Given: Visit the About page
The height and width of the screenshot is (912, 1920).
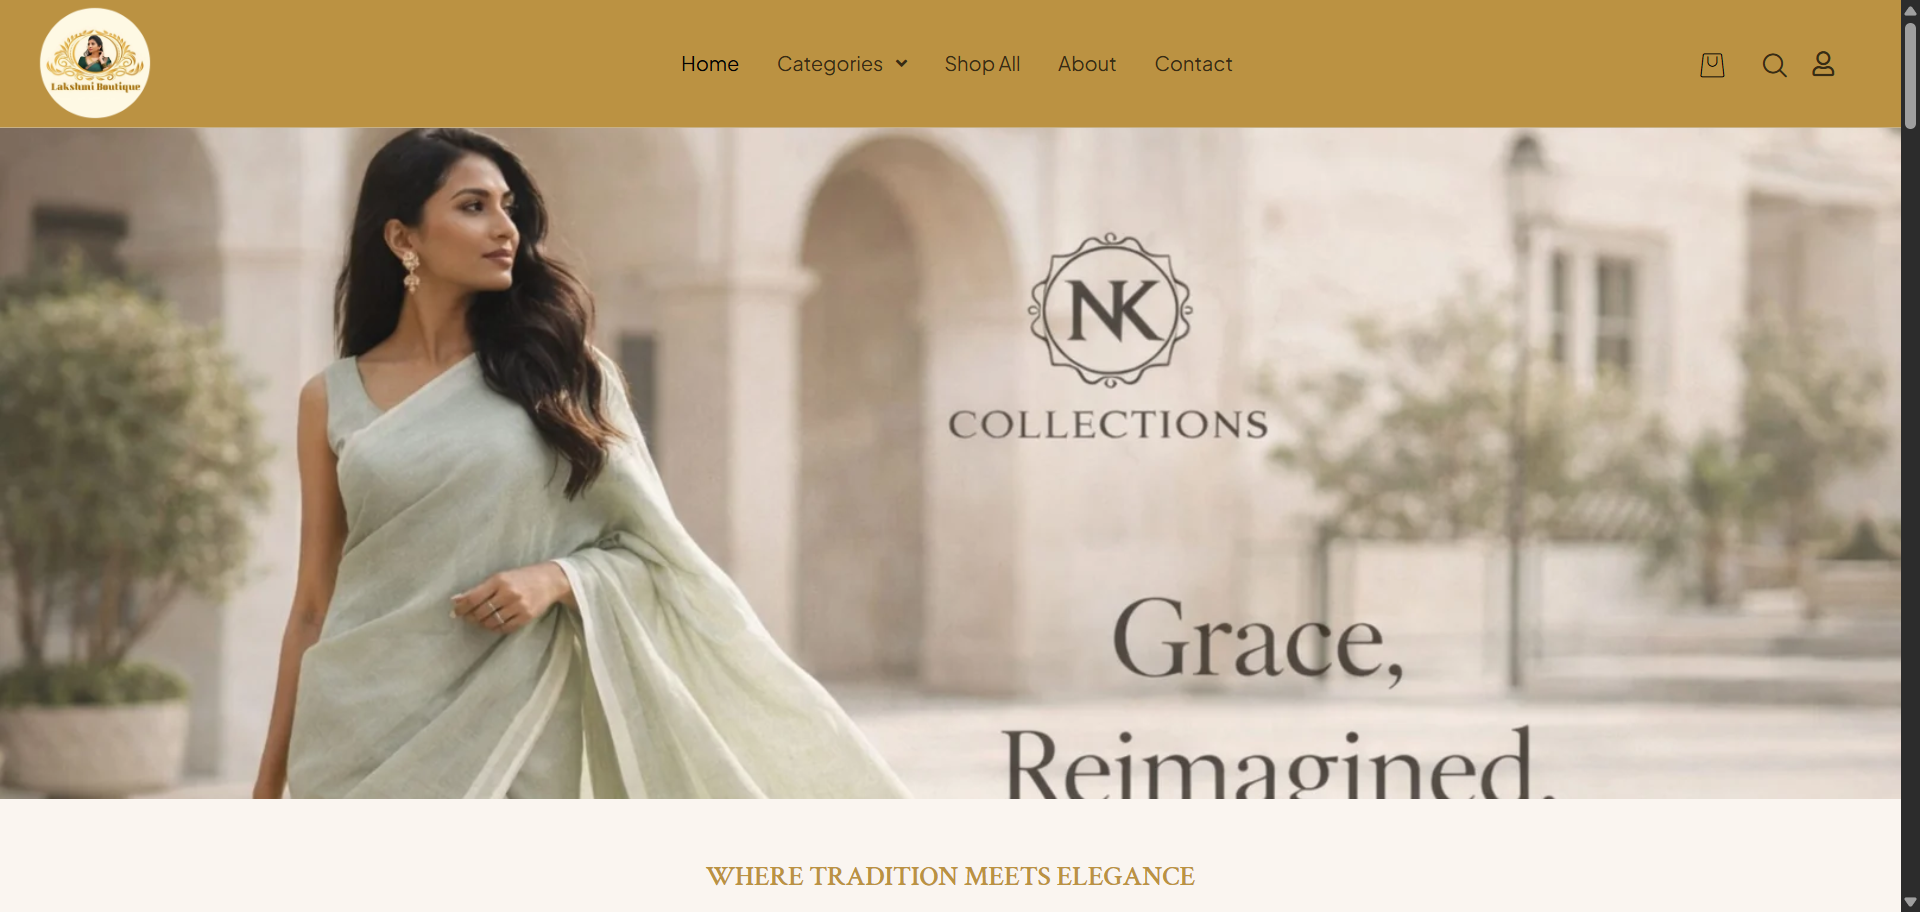Looking at the screenshot, I should (x=1087, y=64).
